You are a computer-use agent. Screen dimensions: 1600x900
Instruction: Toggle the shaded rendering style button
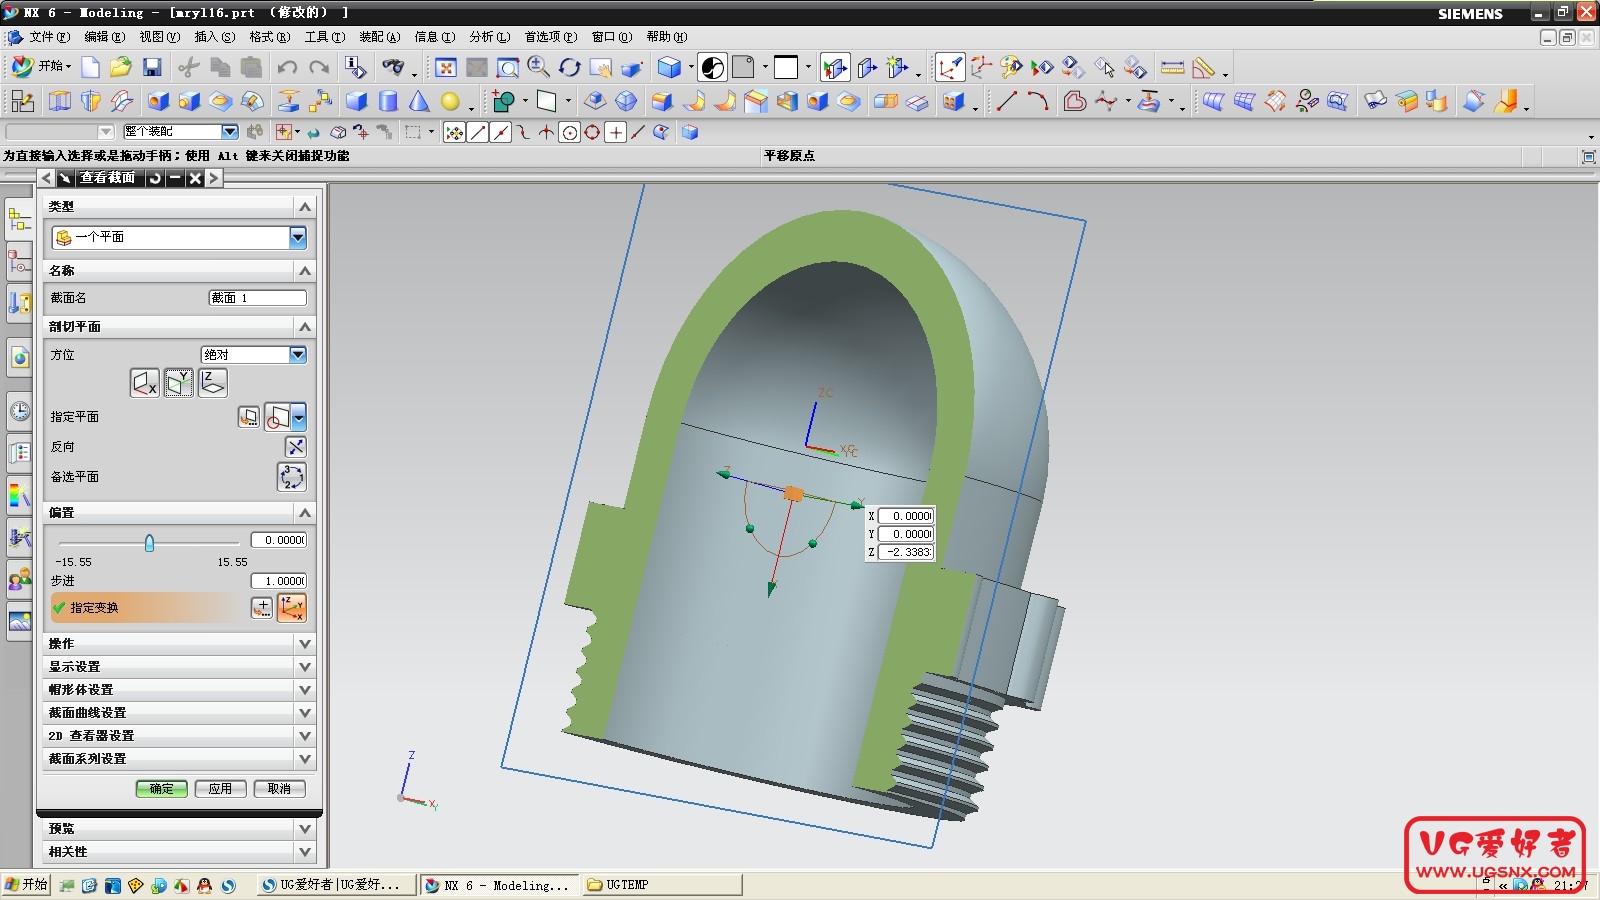coord(669,67)
